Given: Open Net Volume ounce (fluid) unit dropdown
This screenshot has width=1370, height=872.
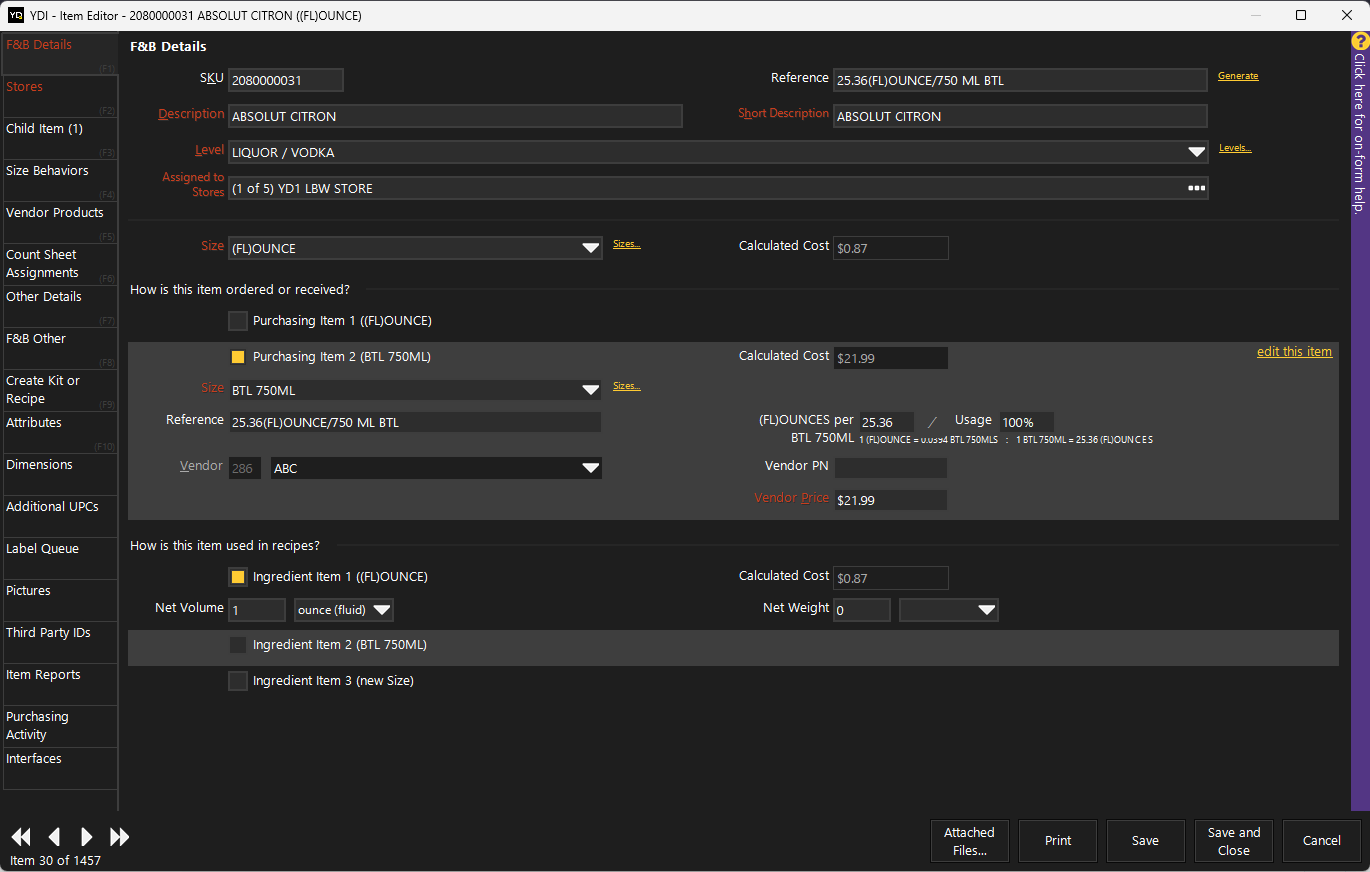Looking at the screenshot, I should (x=382, y=610).
